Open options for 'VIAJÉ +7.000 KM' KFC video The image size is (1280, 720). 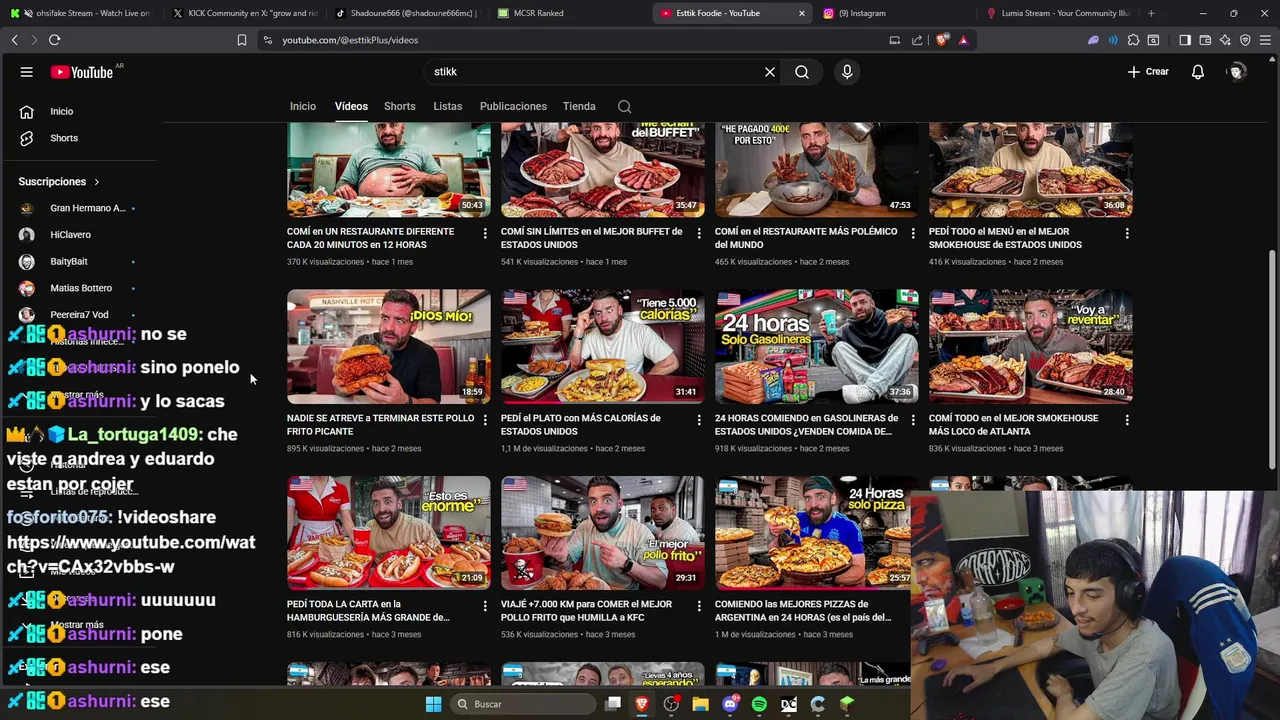699,606
